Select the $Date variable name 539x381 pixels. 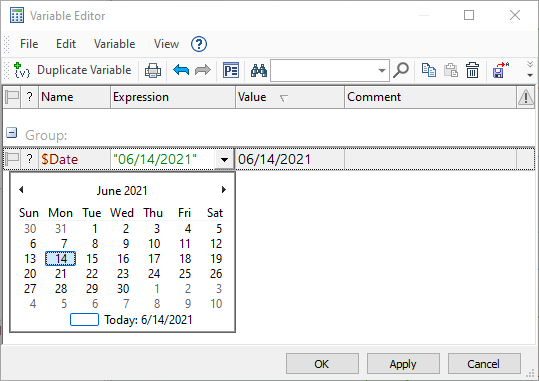[60, 159]
